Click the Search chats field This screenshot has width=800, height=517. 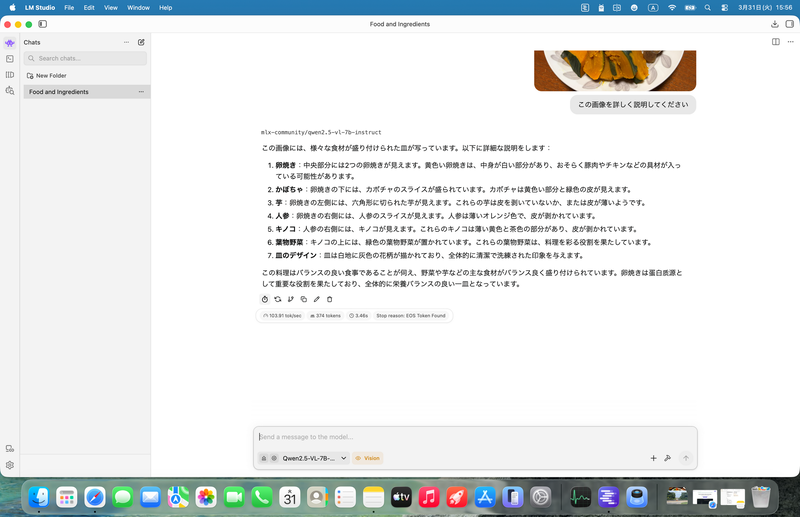(85, 58)
